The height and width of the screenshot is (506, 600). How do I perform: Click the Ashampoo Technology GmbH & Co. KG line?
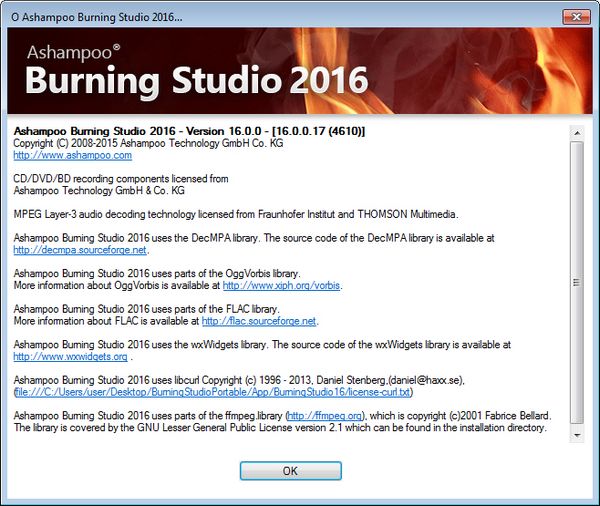(99, 191)
